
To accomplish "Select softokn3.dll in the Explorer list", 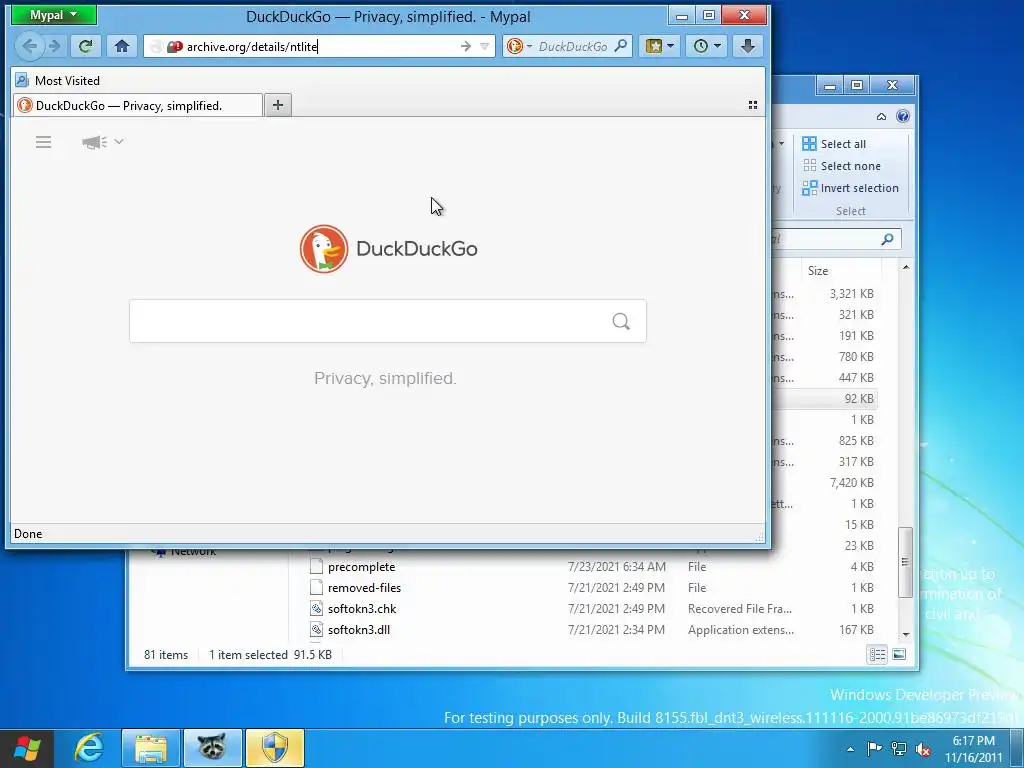I will (x=359, y=630).
